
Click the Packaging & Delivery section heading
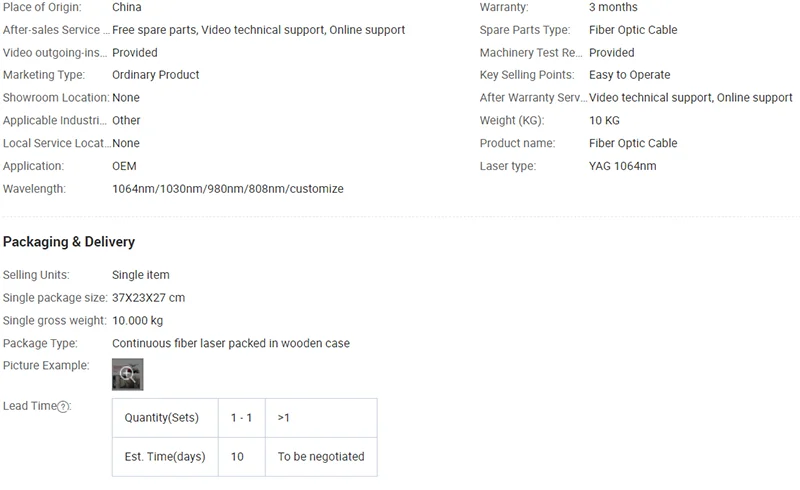(69, 242)
